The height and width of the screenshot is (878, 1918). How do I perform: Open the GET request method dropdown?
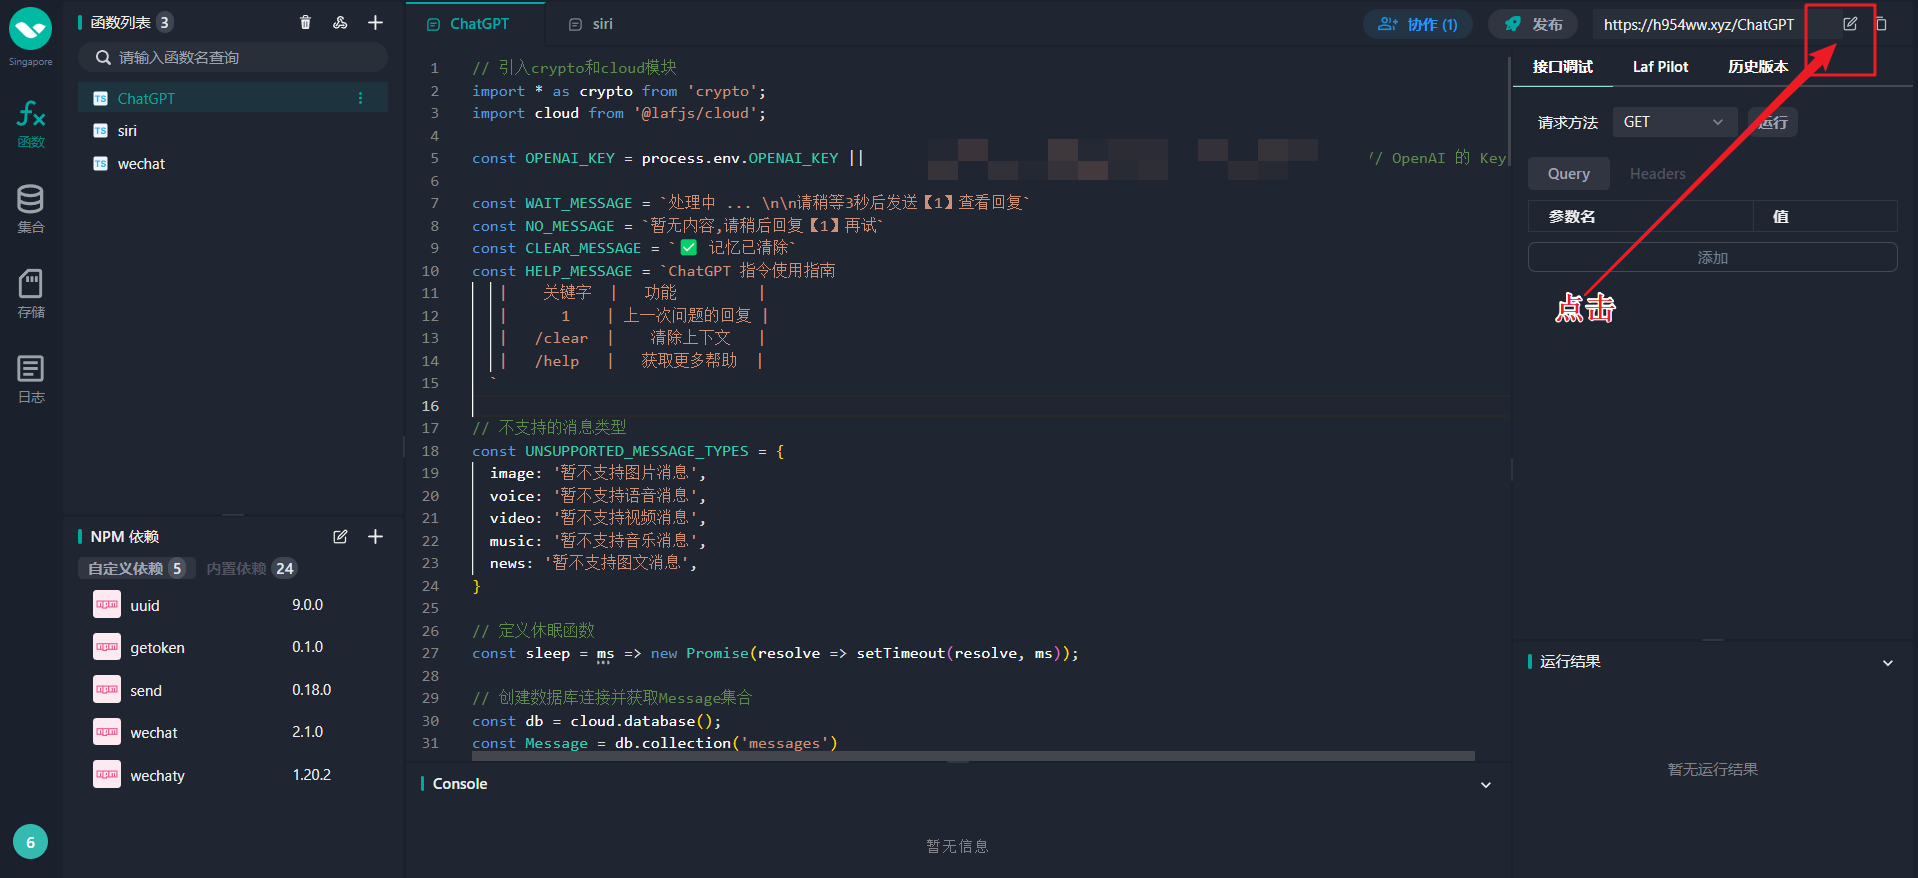click(x=1674, y=122)
